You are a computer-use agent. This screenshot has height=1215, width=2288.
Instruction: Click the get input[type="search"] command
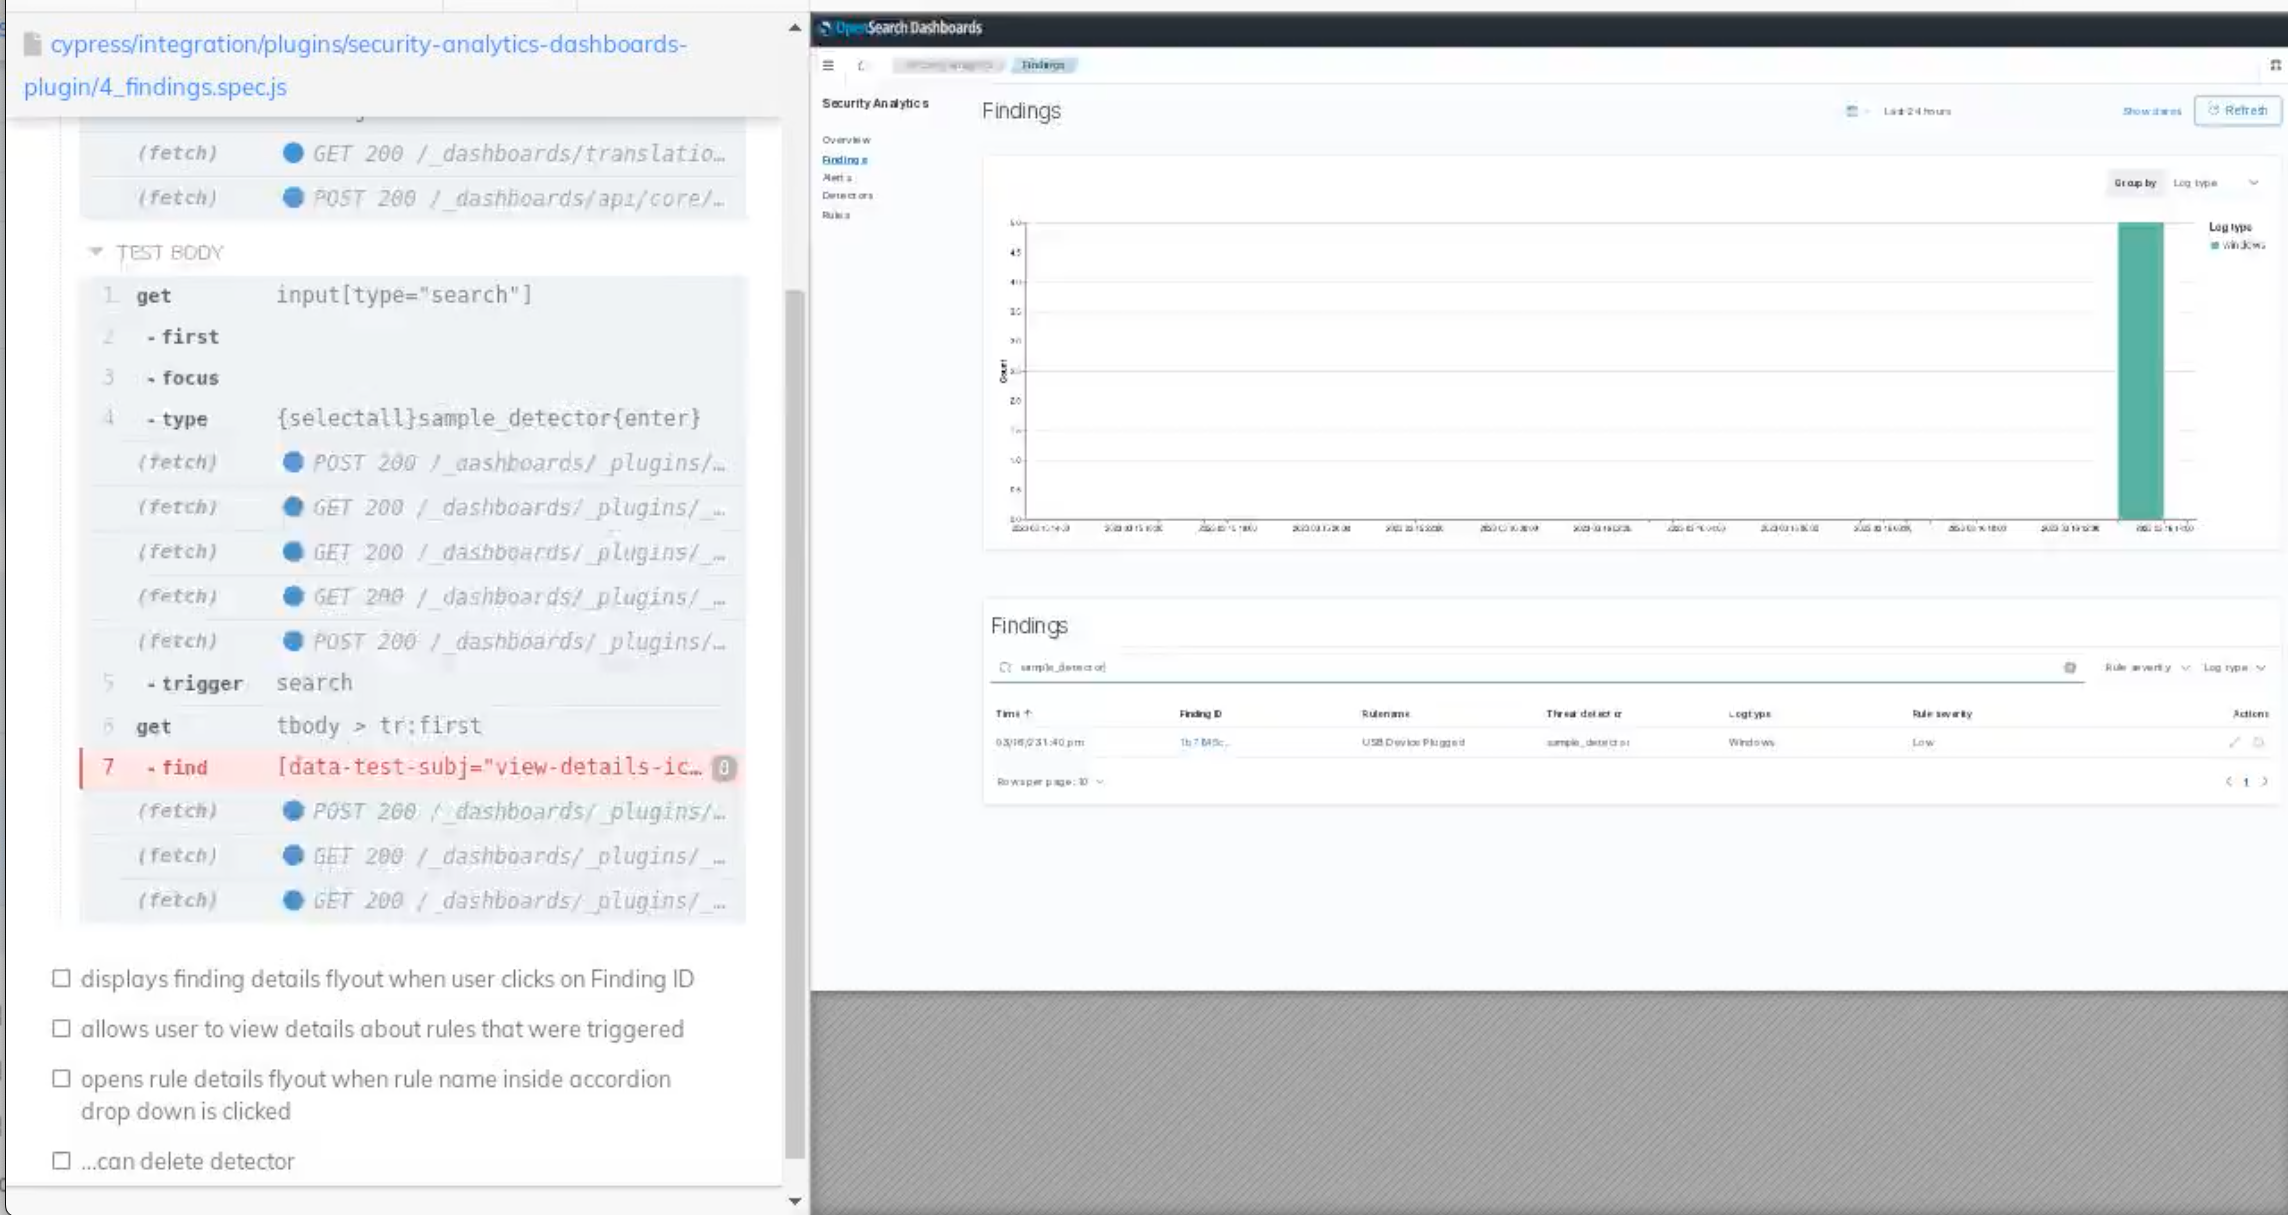point(412,295)
